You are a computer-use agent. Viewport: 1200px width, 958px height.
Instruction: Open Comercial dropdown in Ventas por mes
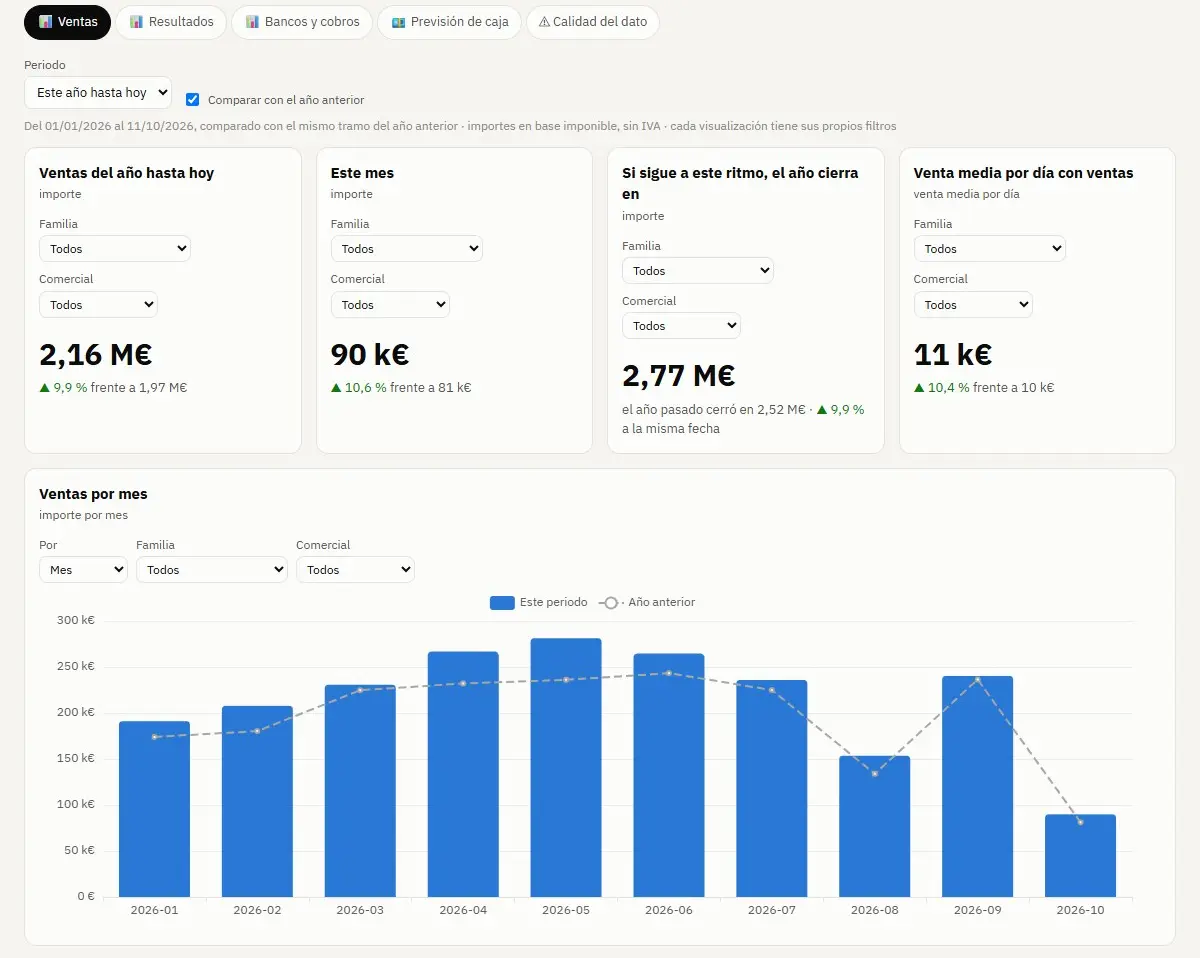355,570
